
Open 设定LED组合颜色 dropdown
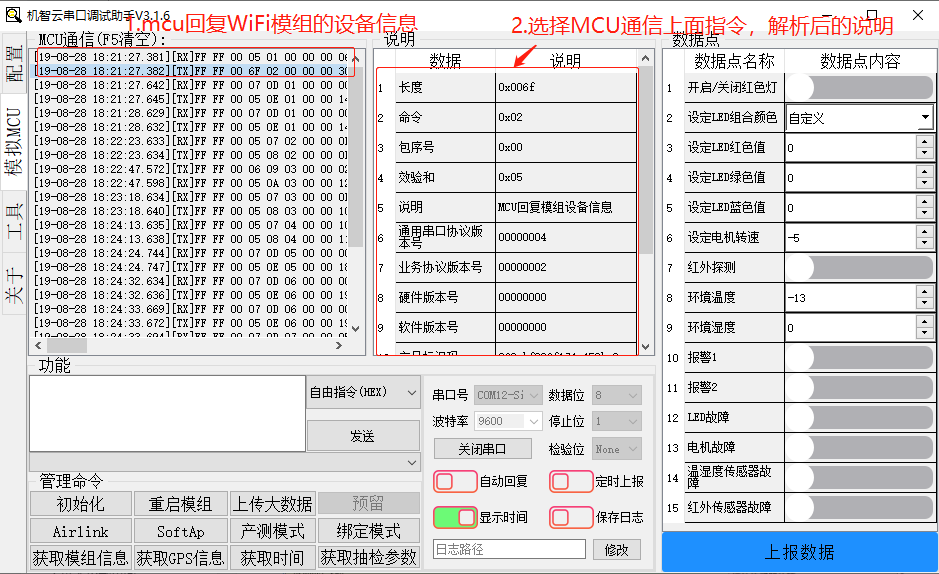[859, 118]
